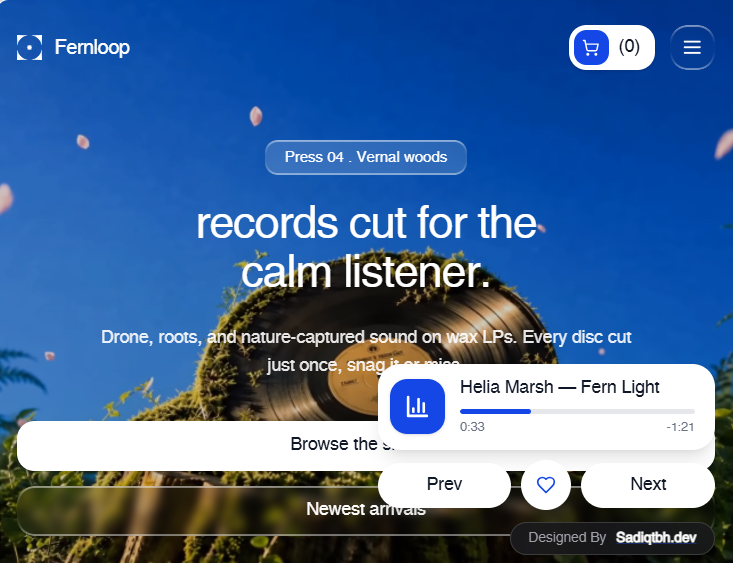The width and height of the screenshot is (733, 563).
Task: Click the blue equalizer player icon
Action: pyautogui.click(x=417, y=406)
